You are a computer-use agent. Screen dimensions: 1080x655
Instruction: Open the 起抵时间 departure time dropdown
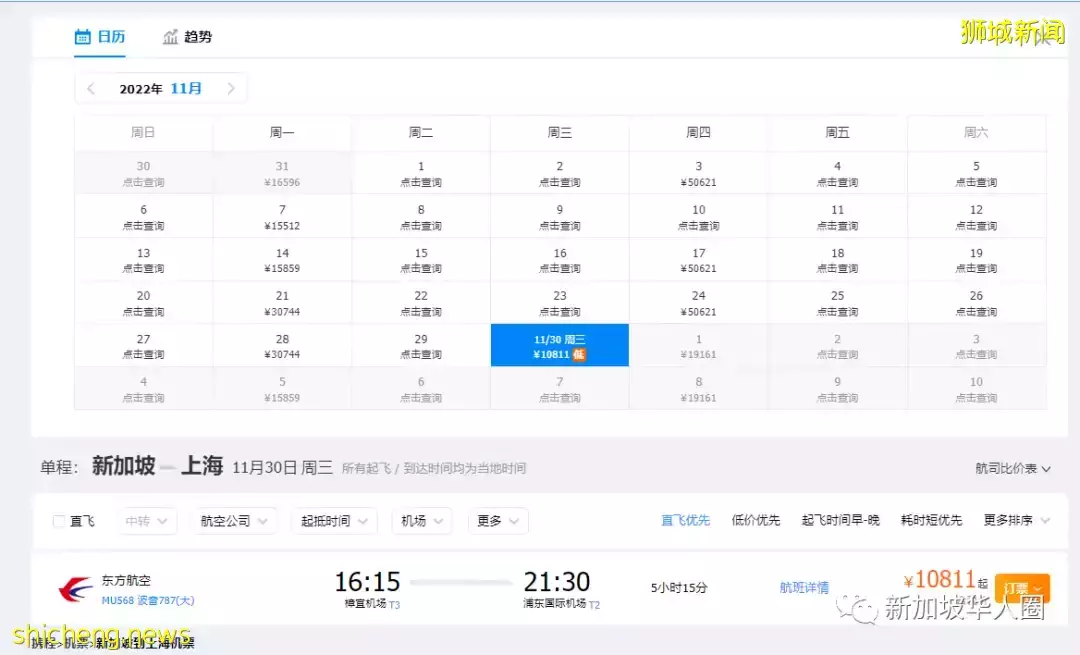[x=334, y=521]
